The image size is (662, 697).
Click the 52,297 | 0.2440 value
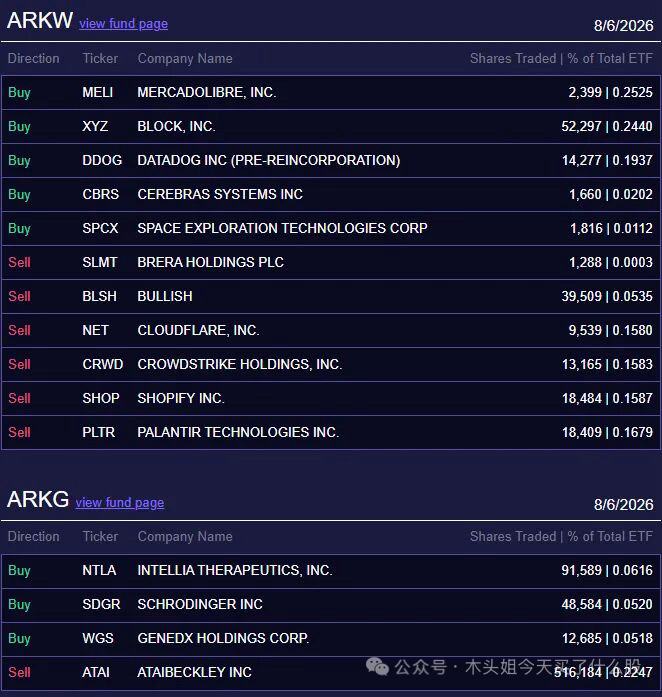coord(607,126)
